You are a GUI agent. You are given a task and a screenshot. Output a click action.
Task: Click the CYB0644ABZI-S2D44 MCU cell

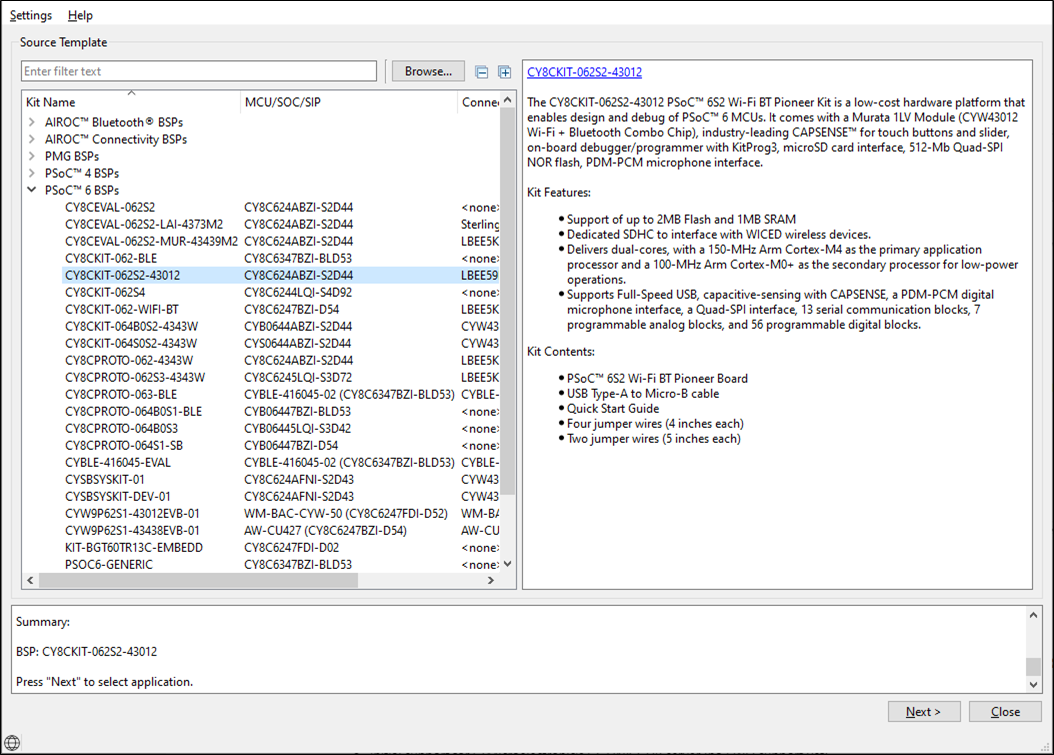(x=298, y=326)
